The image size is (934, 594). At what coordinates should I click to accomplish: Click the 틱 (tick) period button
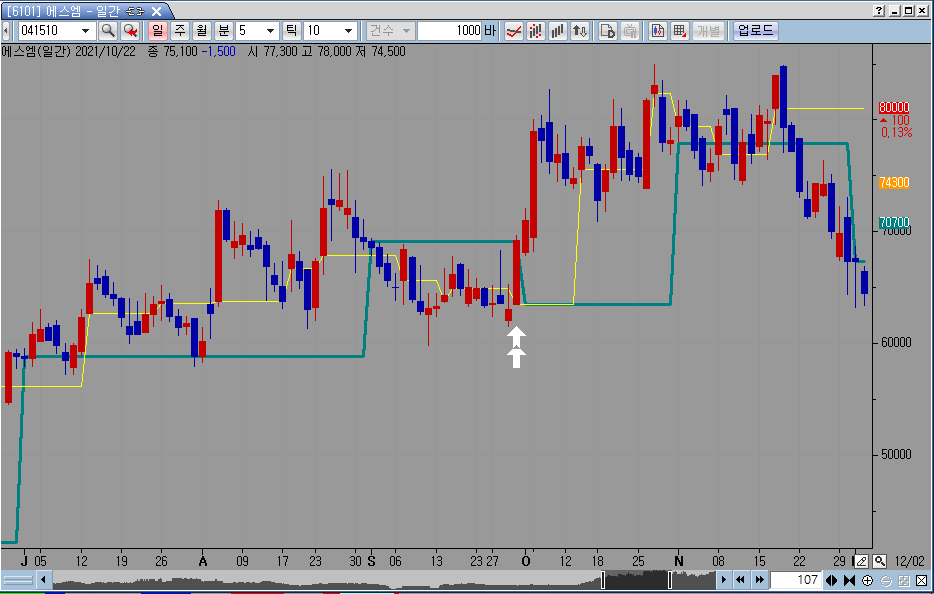click(x=292, y=31)
